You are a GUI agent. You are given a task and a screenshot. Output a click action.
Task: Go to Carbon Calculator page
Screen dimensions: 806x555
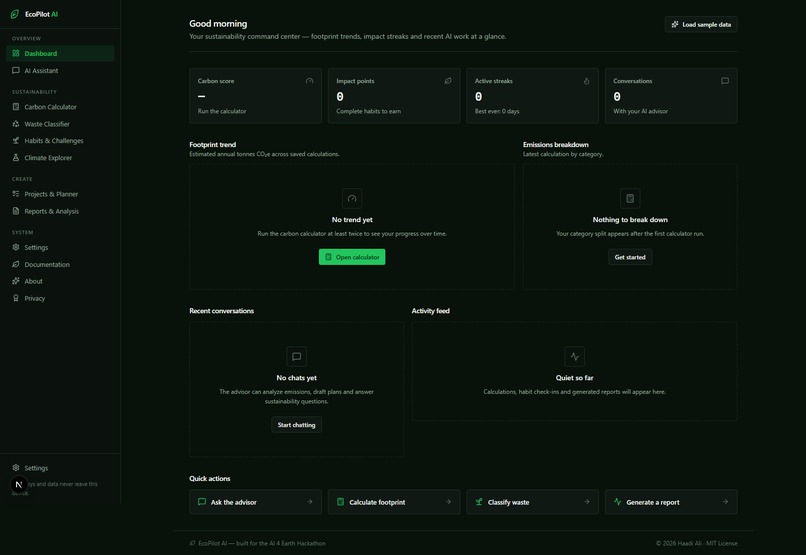60,107
